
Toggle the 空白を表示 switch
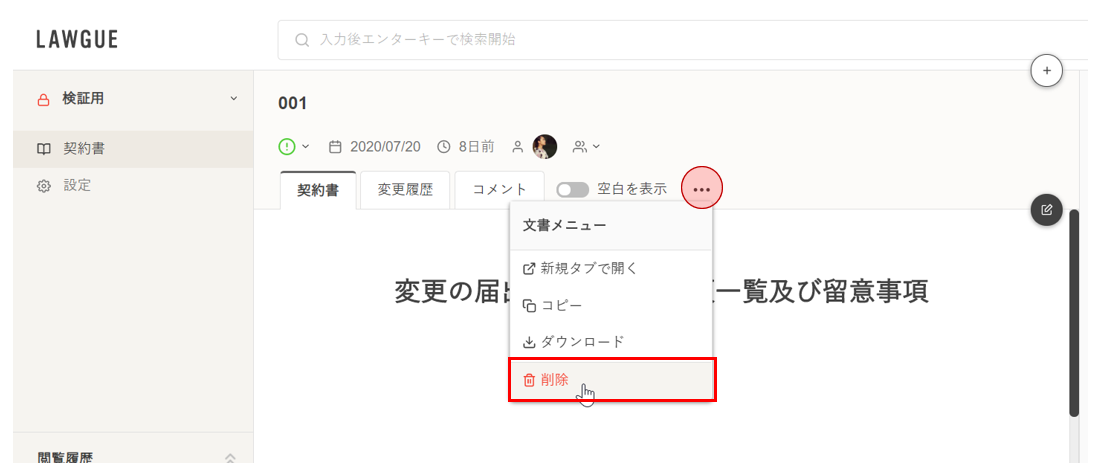pos(573,189)
